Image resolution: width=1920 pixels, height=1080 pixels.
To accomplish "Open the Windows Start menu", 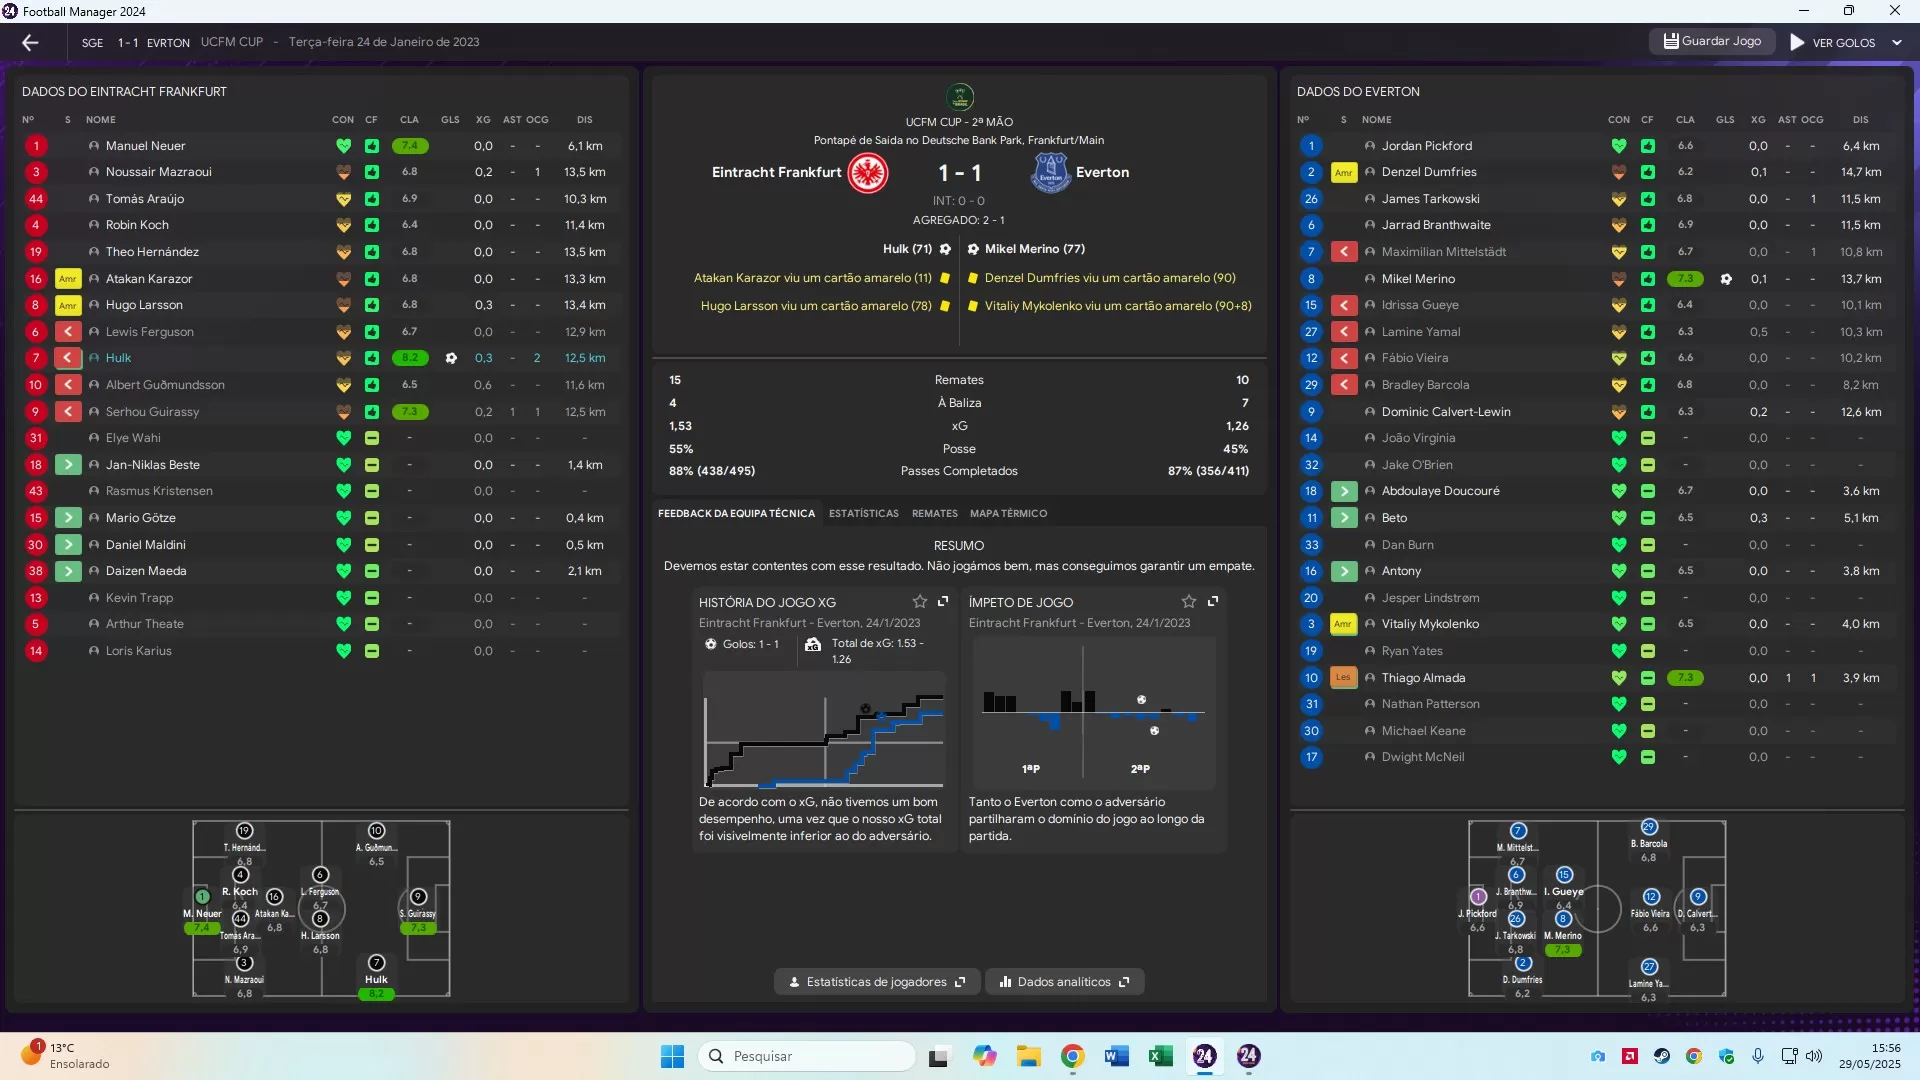I will [x=672, y=1056].
